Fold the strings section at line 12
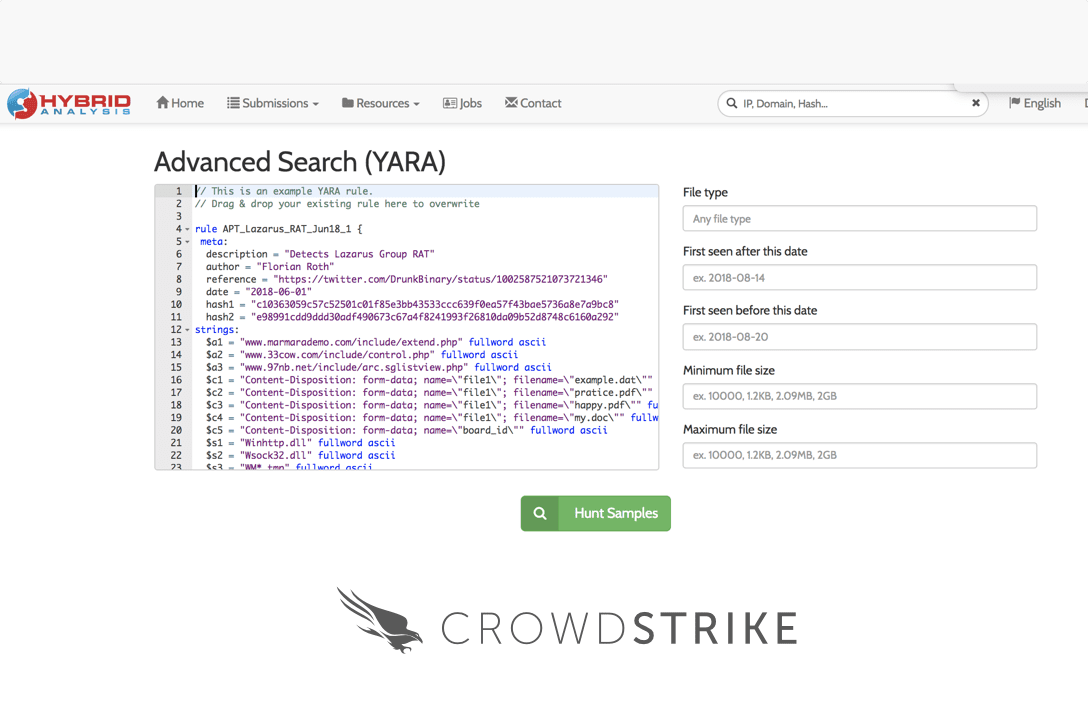The height and width of the screenshot is (725, 1088). 187,330
